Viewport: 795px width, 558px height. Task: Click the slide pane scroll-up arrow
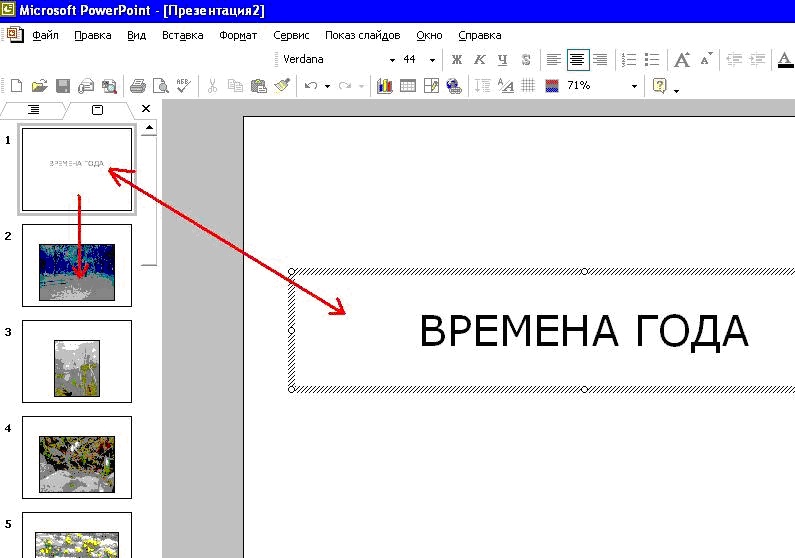(x=149, y=128)
